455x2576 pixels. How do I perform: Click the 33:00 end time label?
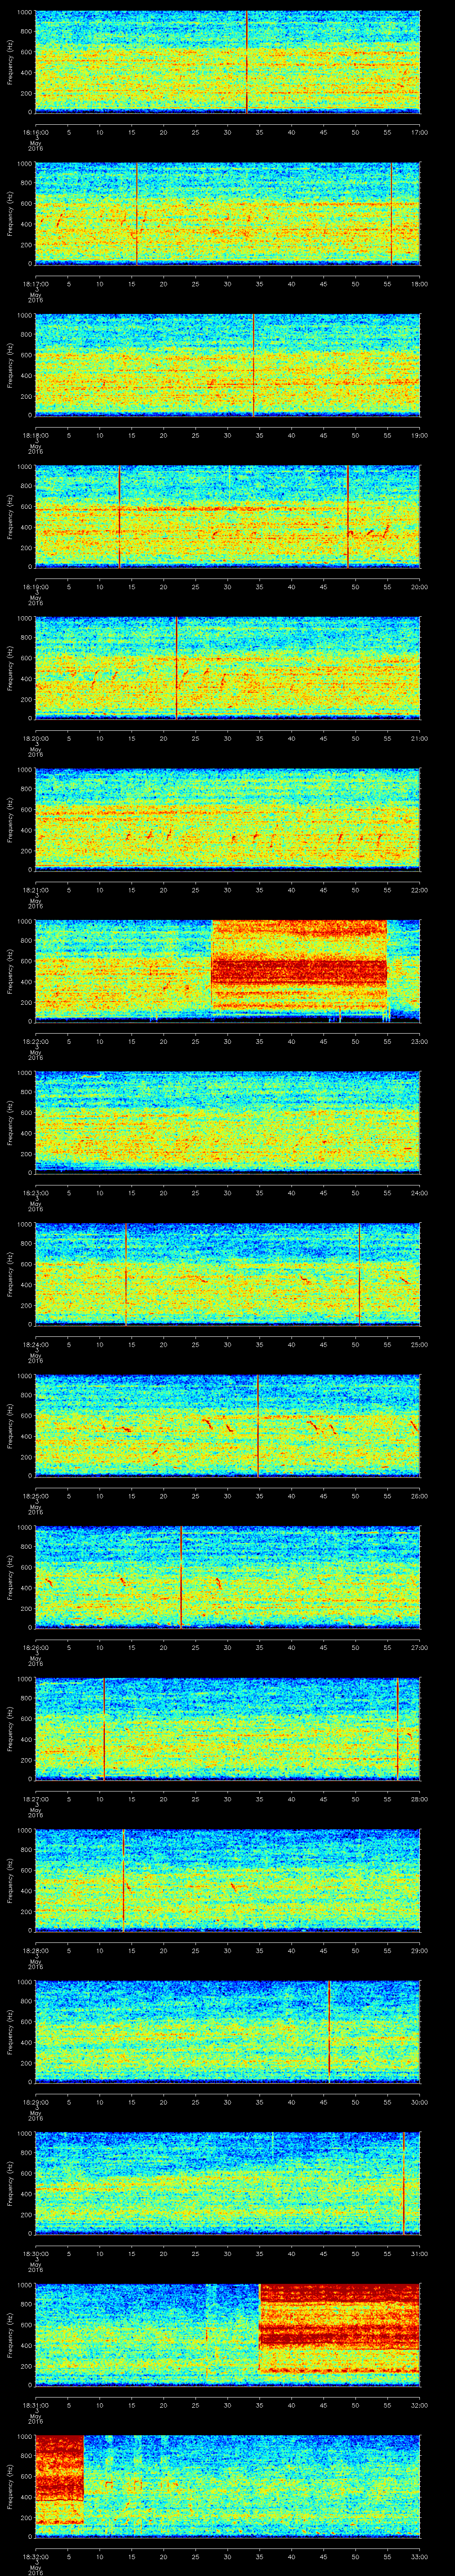coord(420,2557)
